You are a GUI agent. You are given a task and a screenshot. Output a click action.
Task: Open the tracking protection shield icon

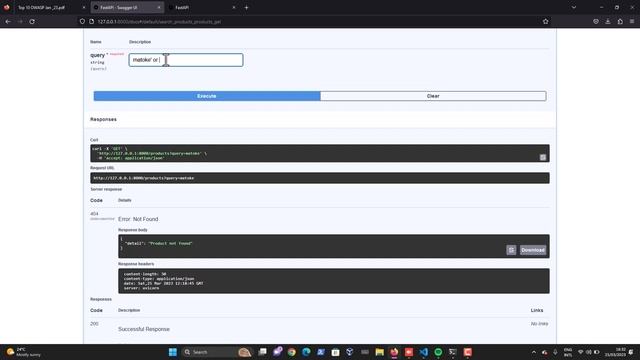(x=82, y=22)
